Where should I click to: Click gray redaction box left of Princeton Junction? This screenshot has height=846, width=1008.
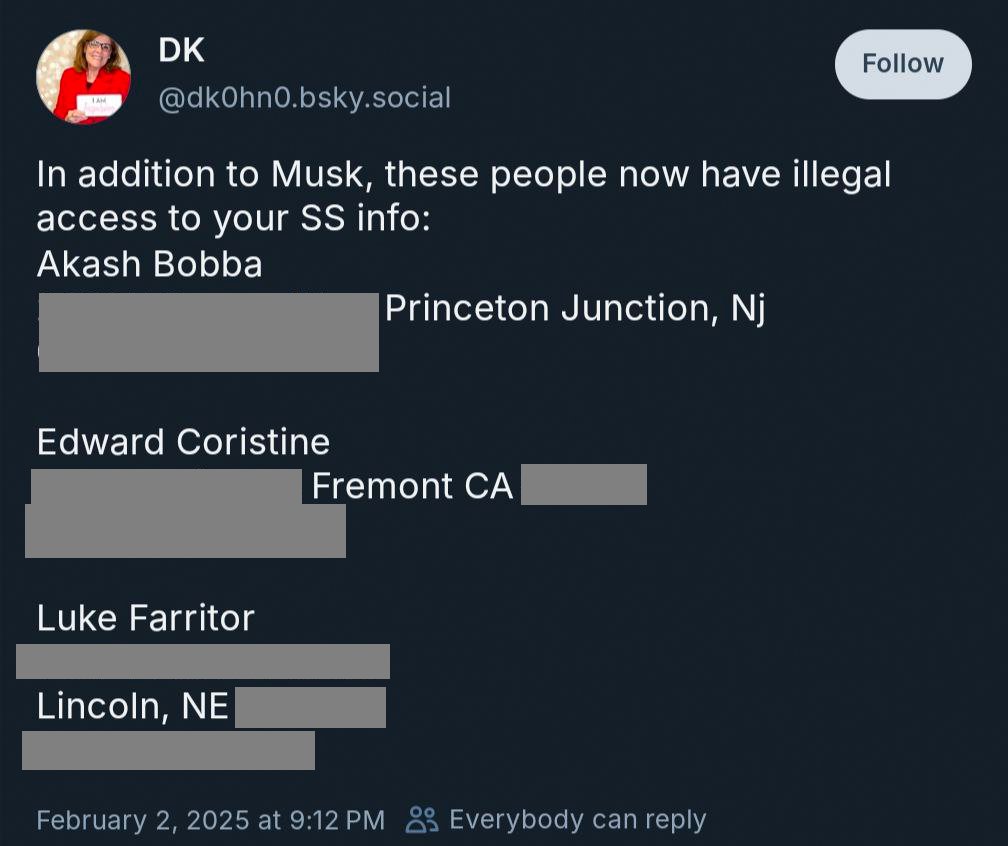pos(208,332)
